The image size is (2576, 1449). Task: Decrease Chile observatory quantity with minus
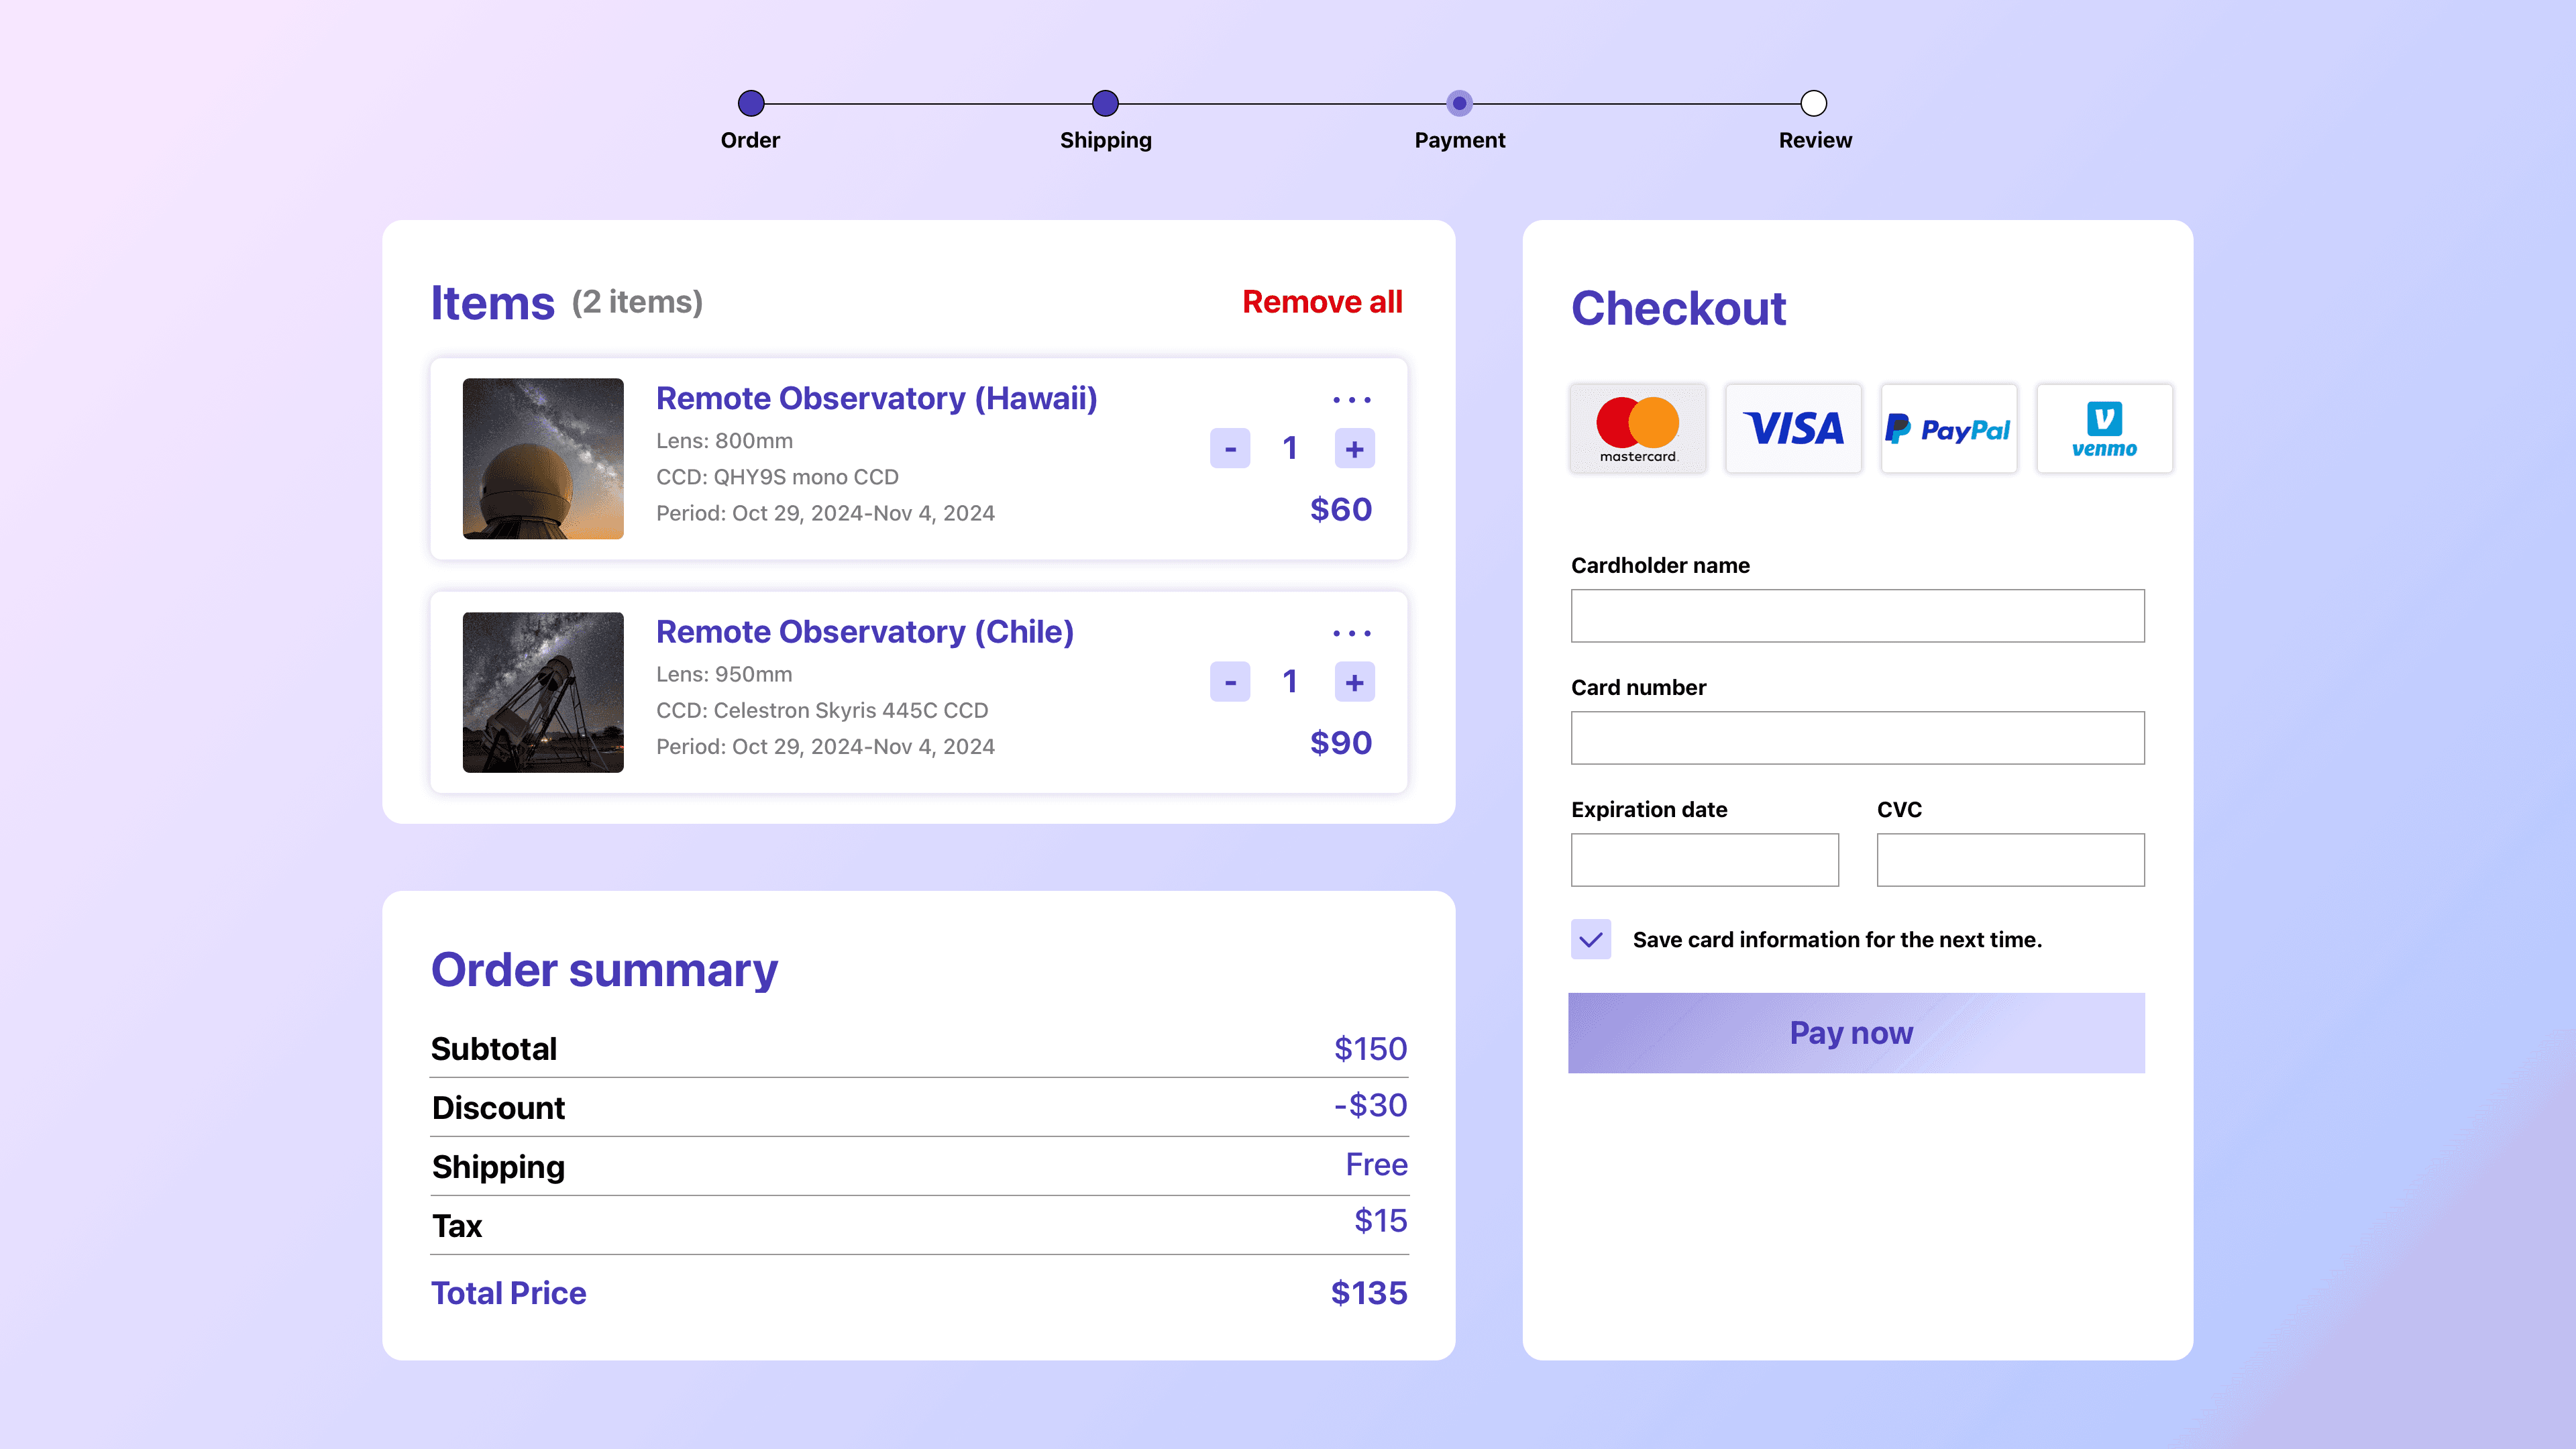(x=1230, y=682)
